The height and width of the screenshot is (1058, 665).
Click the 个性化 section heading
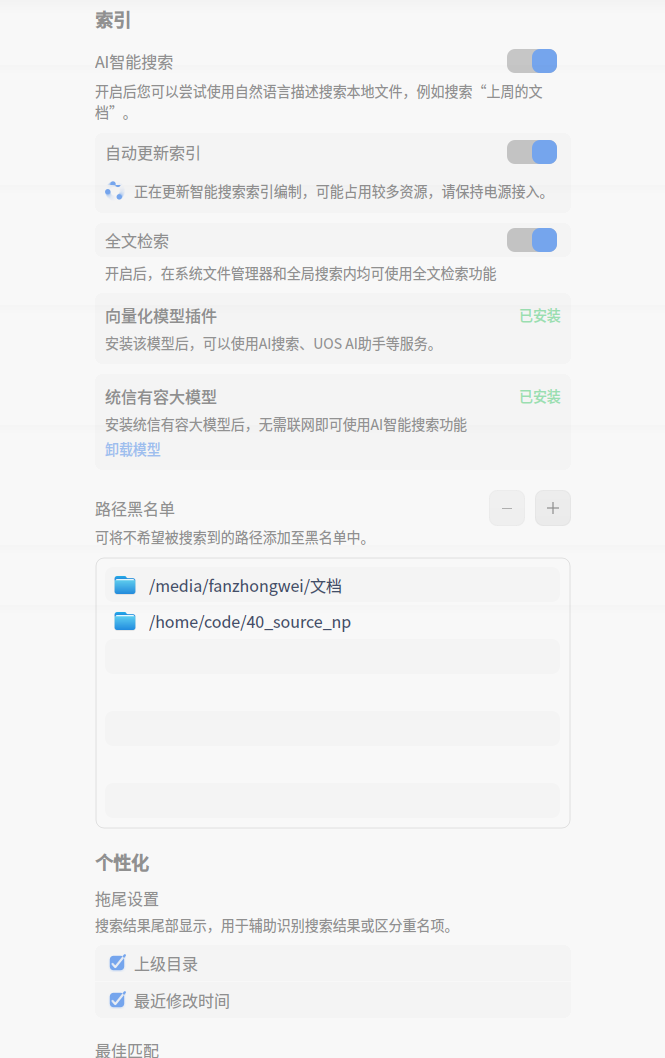click(122, 863)
